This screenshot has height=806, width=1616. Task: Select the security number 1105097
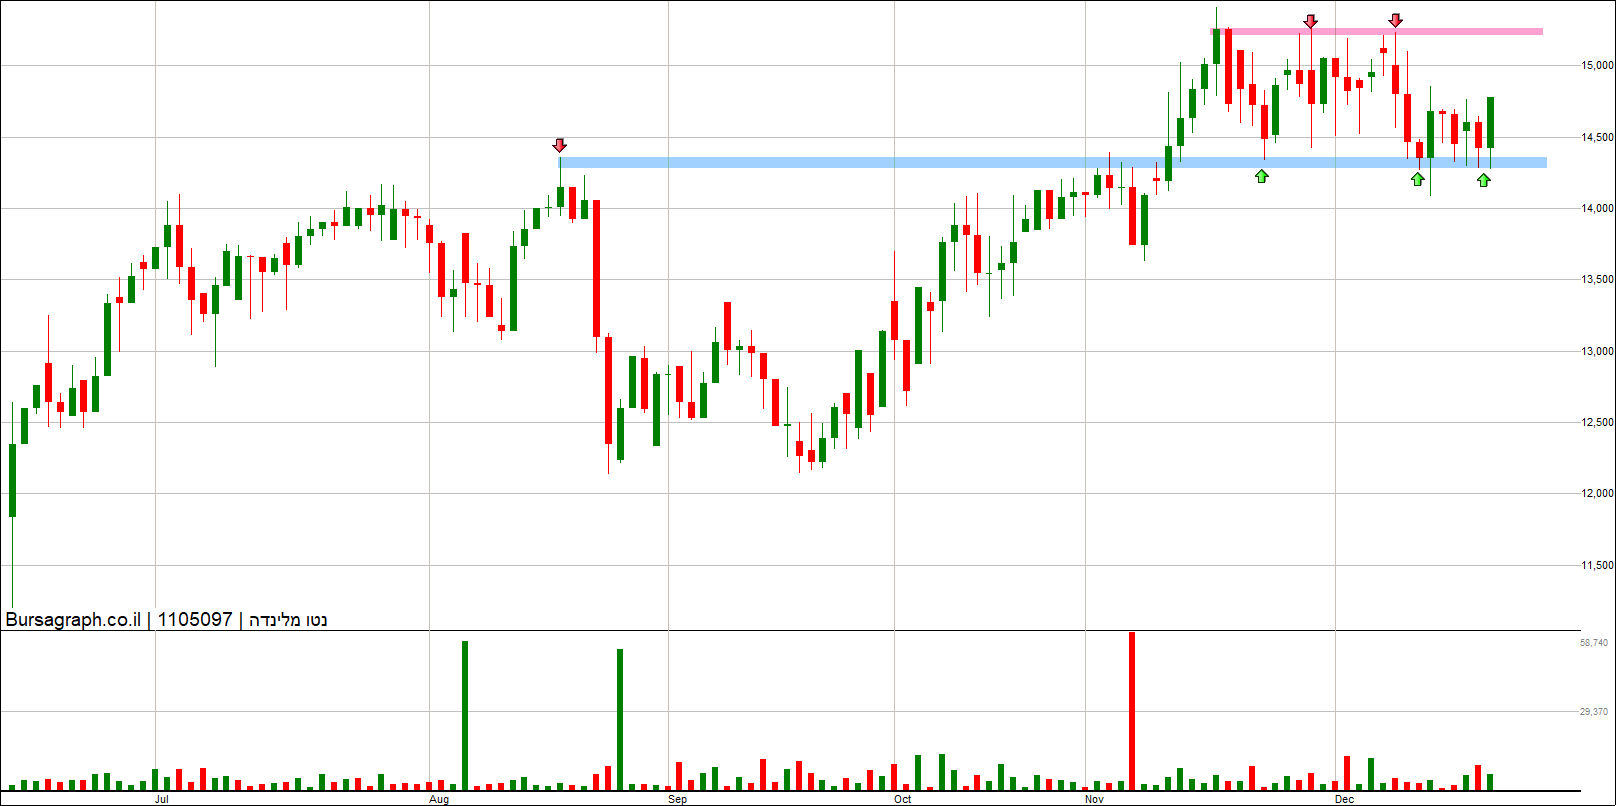click(195, 620)
